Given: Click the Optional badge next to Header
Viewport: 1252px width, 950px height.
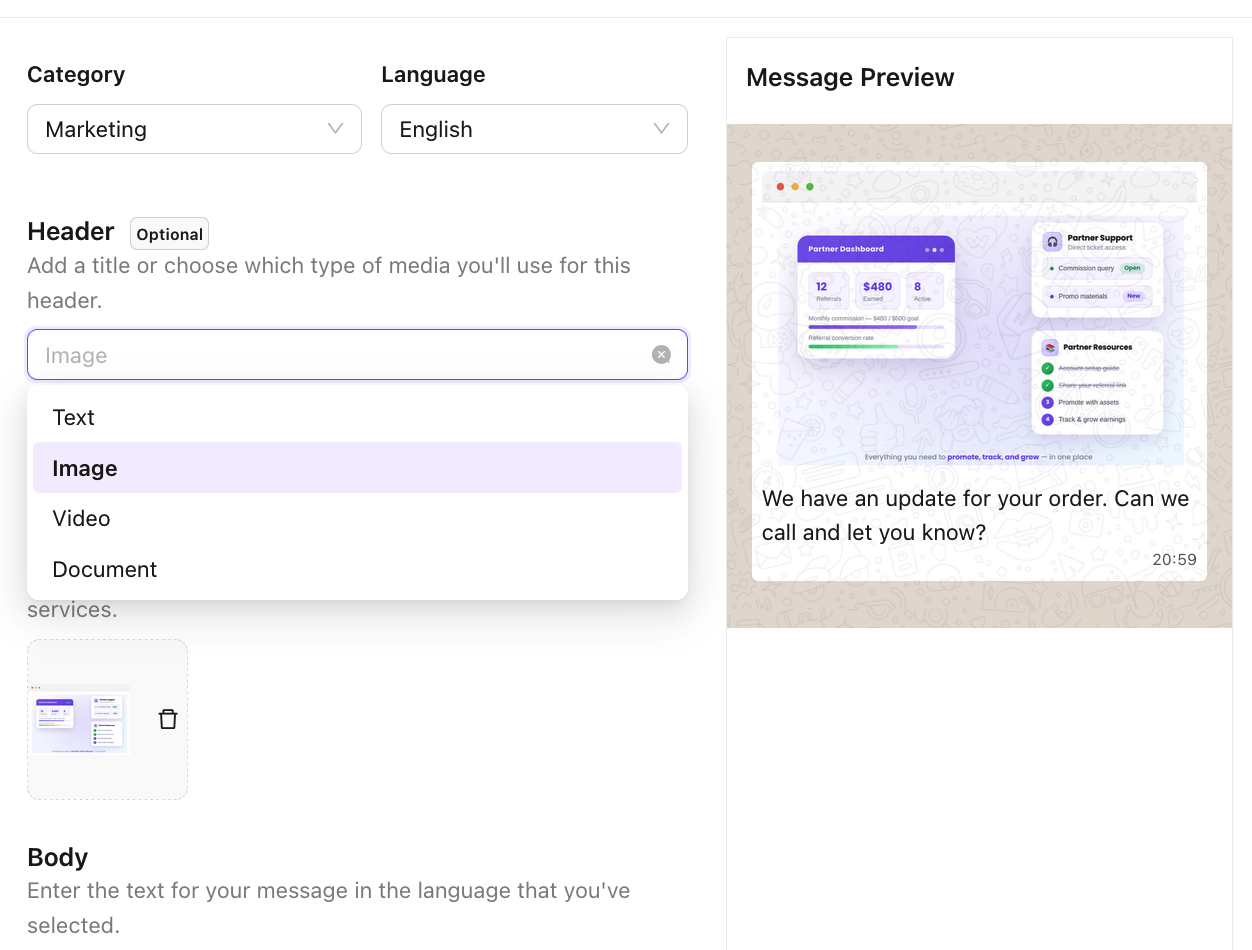Looking at the screenshot, I should 169,234.
